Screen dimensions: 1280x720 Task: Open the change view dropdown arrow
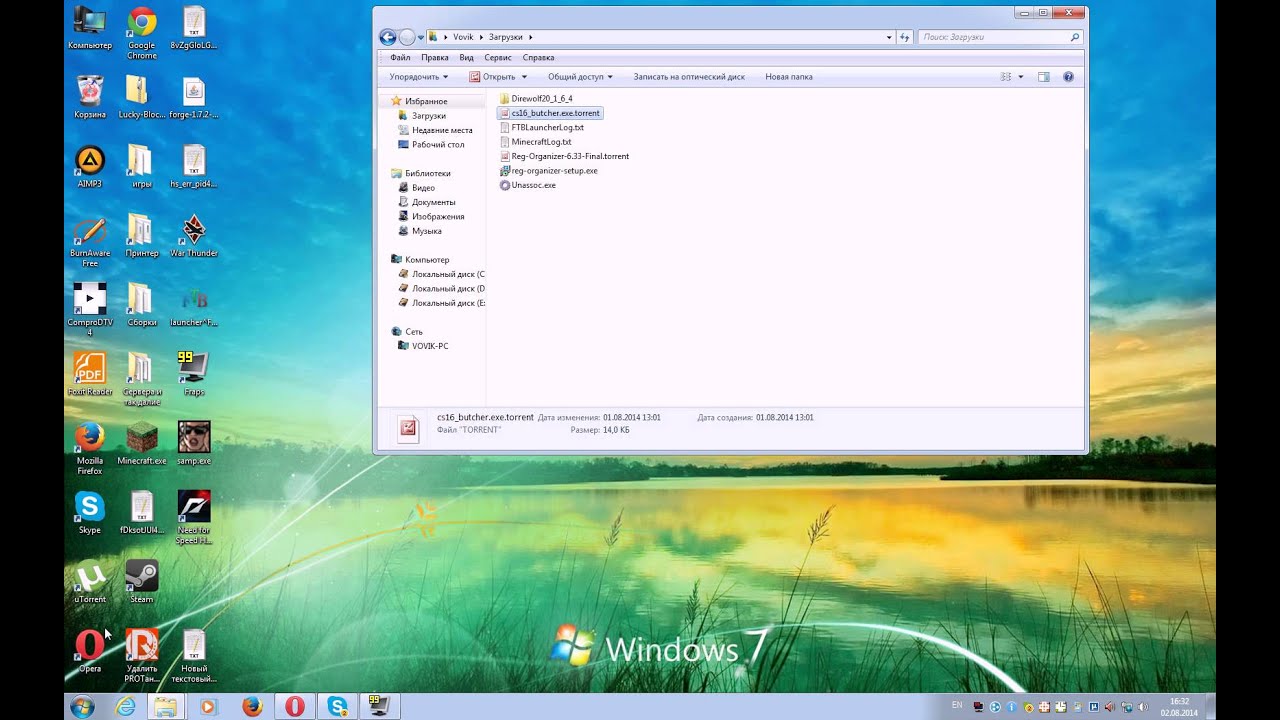click(1020, 77)
